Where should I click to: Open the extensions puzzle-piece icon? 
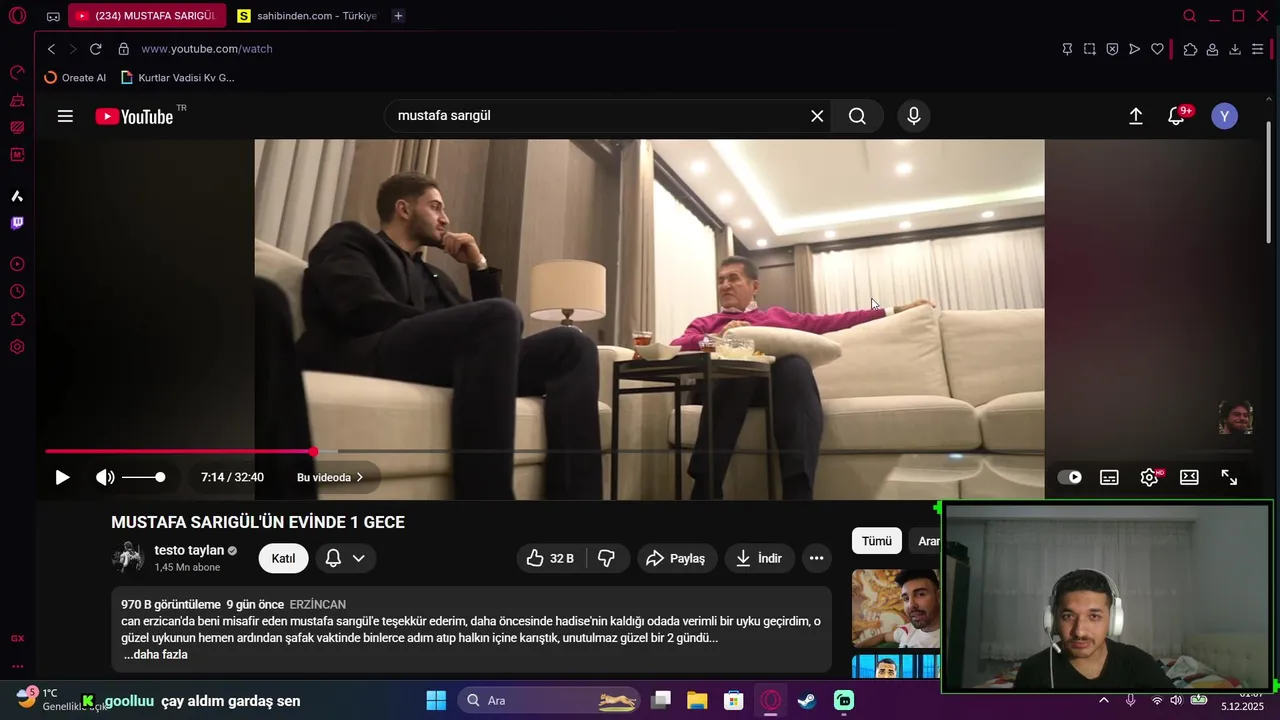(1190, 49)
